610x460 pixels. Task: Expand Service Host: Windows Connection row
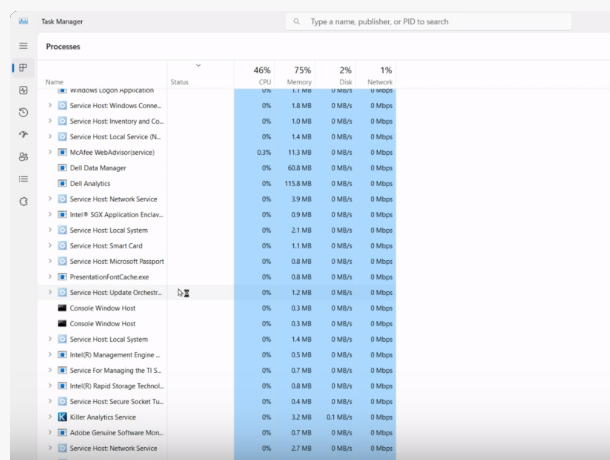(x=50, y=105)
